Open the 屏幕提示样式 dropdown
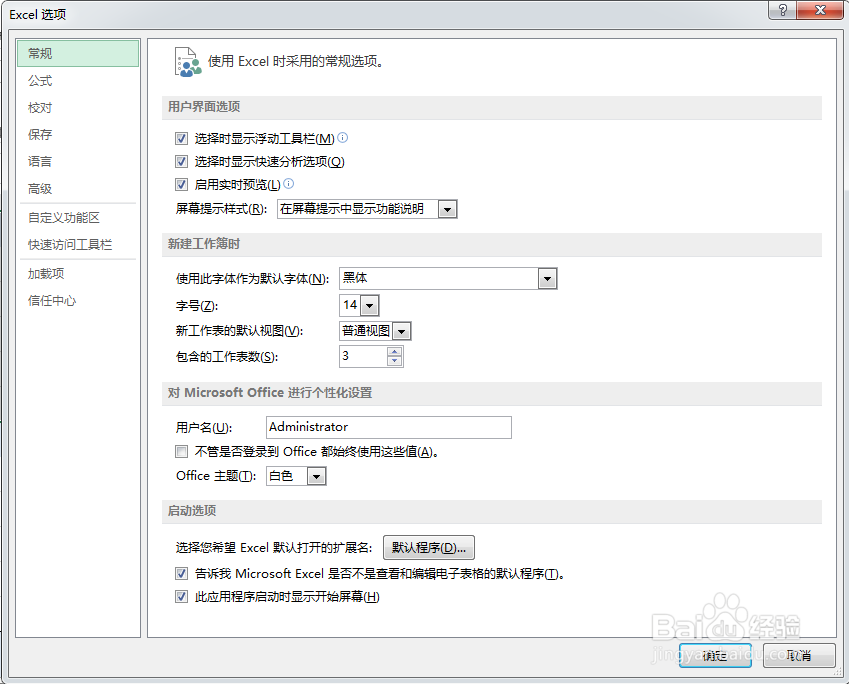Screen dimensions: 849x684 point(447,209)
